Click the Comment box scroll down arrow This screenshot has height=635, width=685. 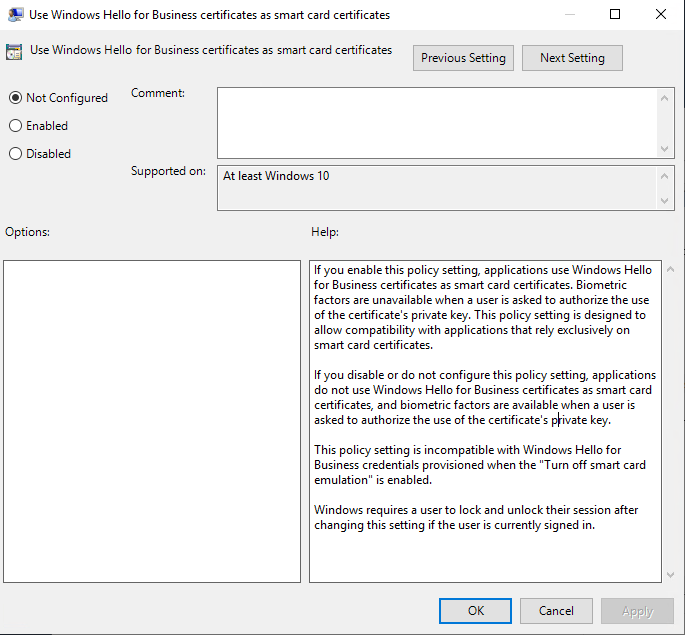coord(666,147)
